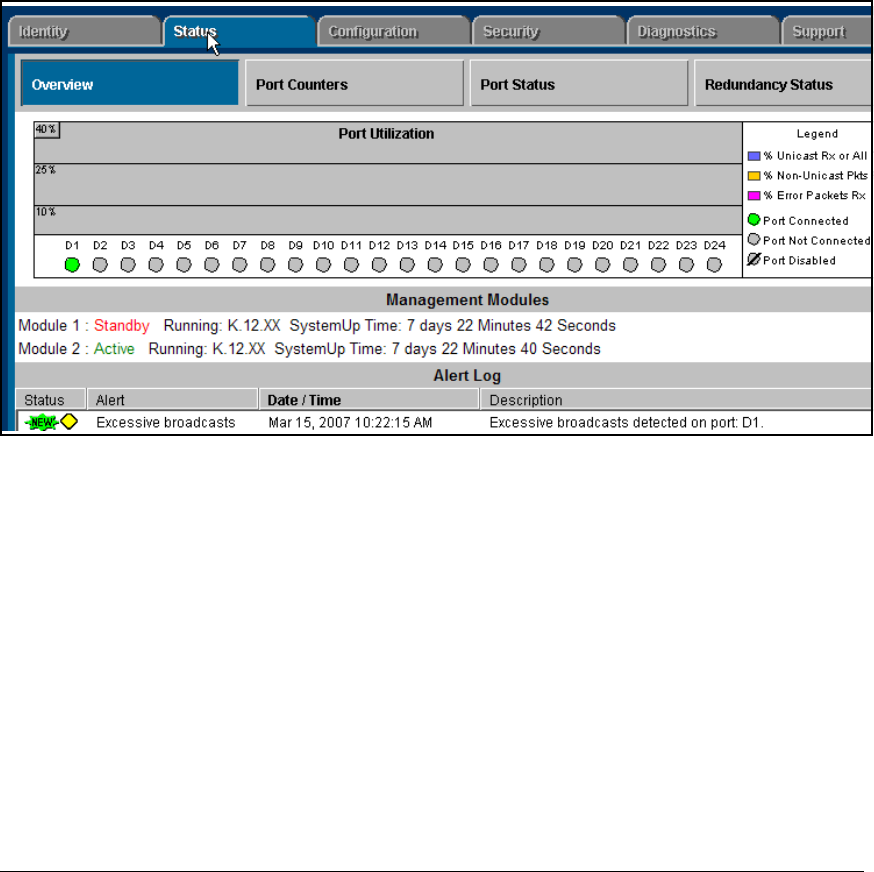
Task: Click the D20 port indicator
Action: pyautogui.click(x=603, y=265)
